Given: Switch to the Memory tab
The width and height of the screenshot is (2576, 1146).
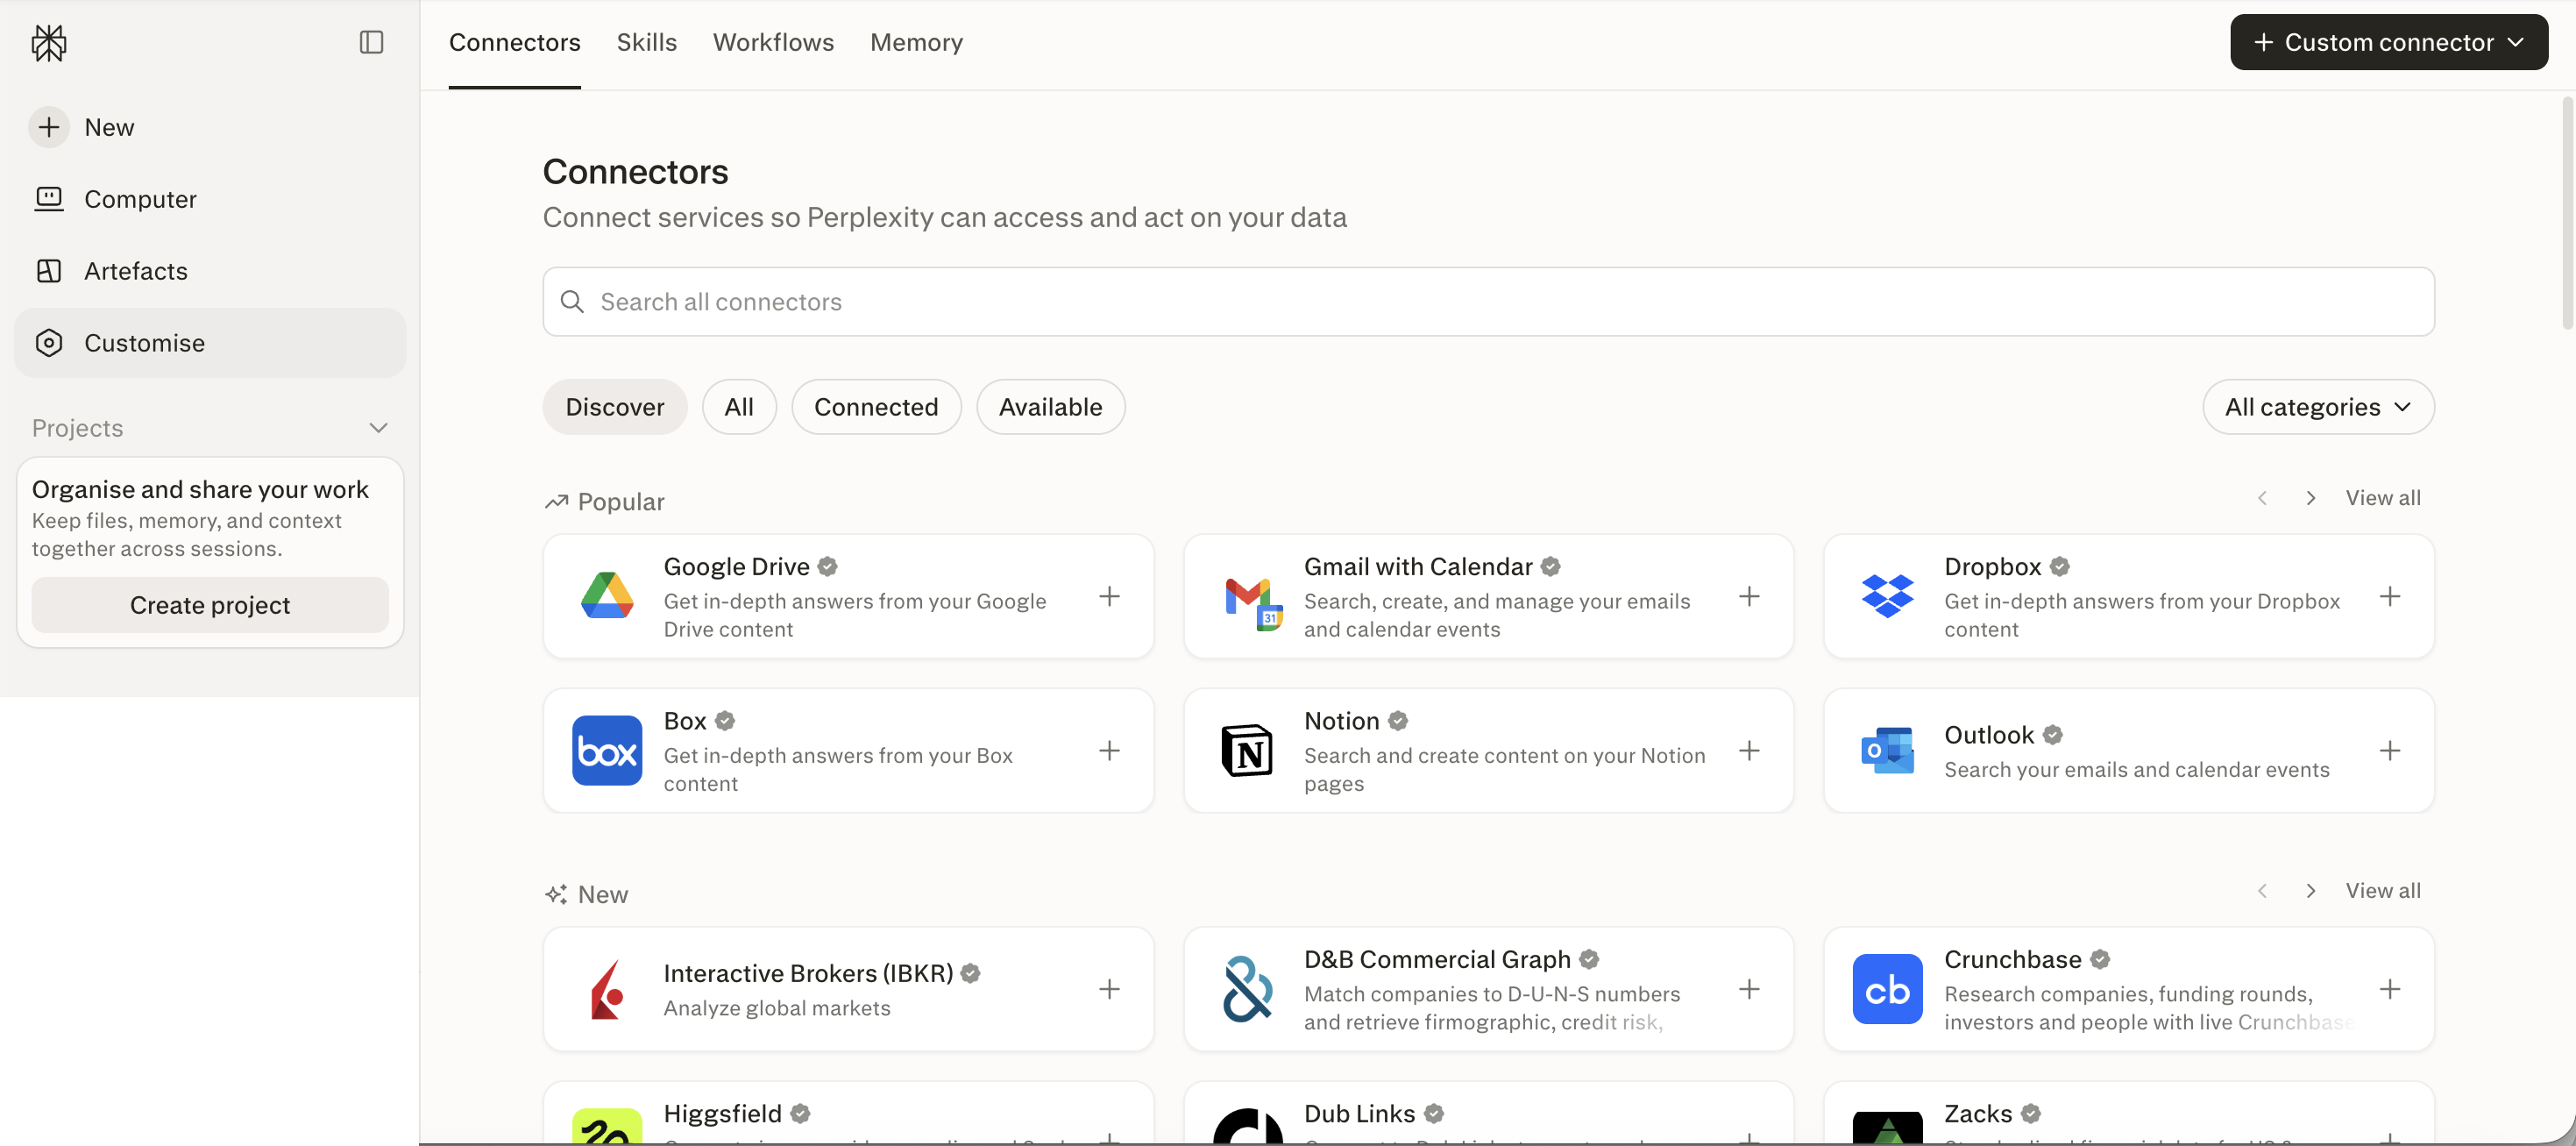Looking at the screenshot, I should (x=916, y=43).
